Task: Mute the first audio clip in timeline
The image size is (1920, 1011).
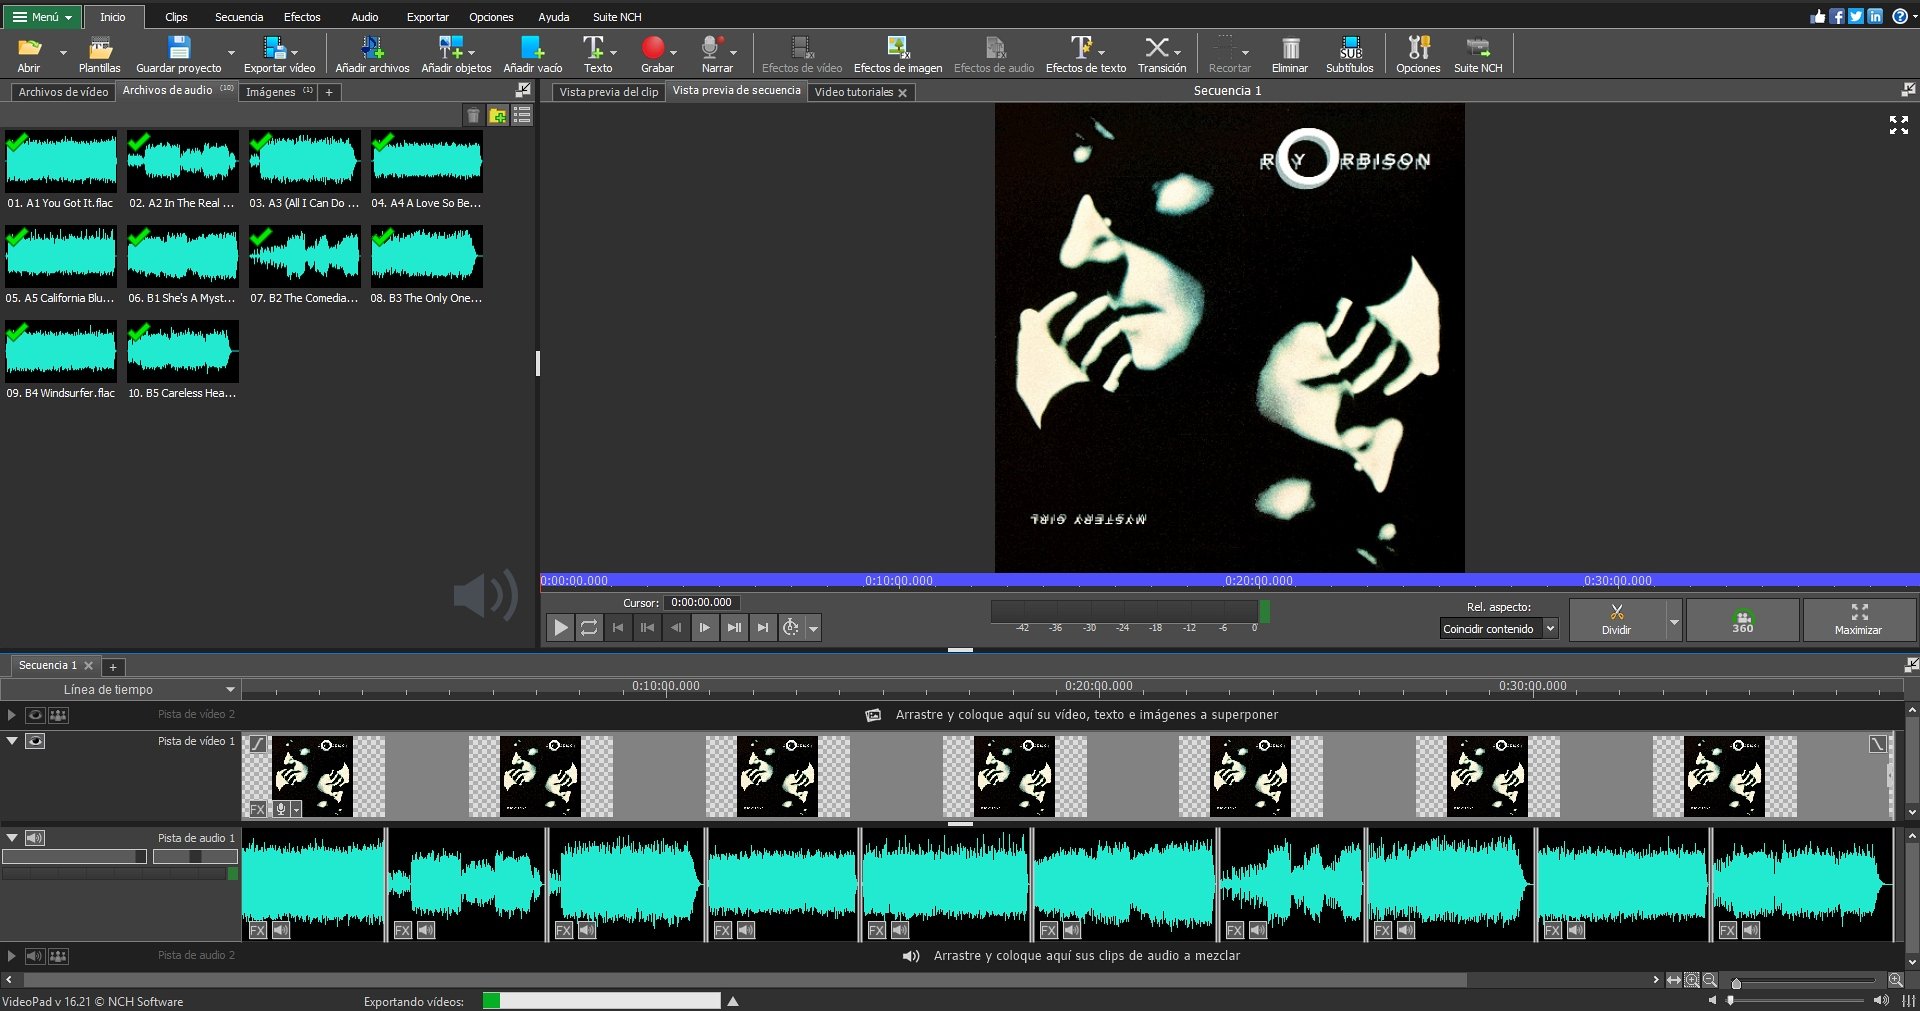Action: [281, 930]
